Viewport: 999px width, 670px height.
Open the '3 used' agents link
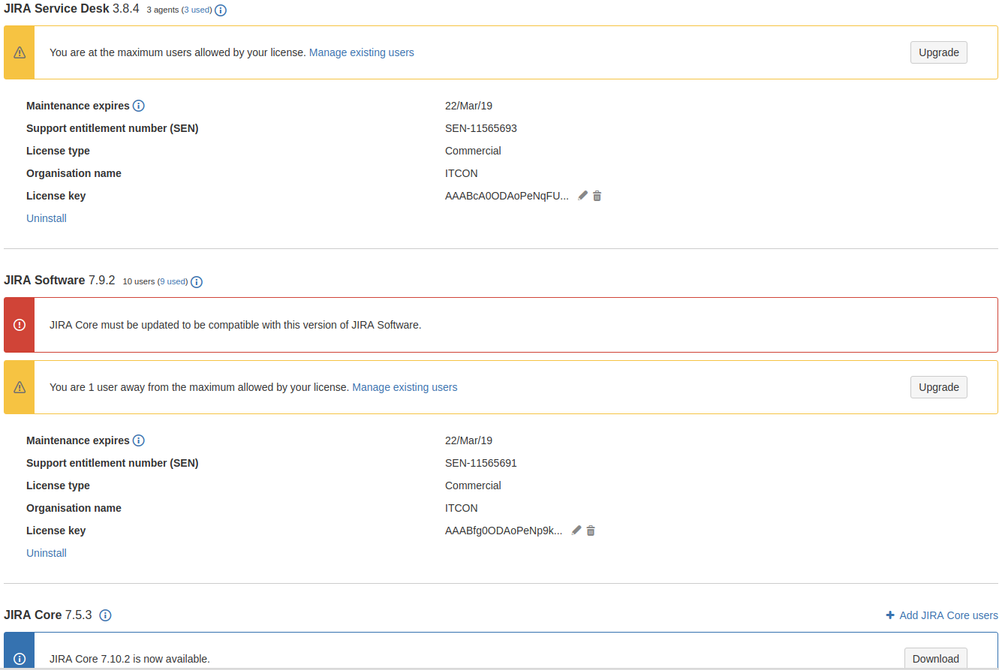[197, 10]
